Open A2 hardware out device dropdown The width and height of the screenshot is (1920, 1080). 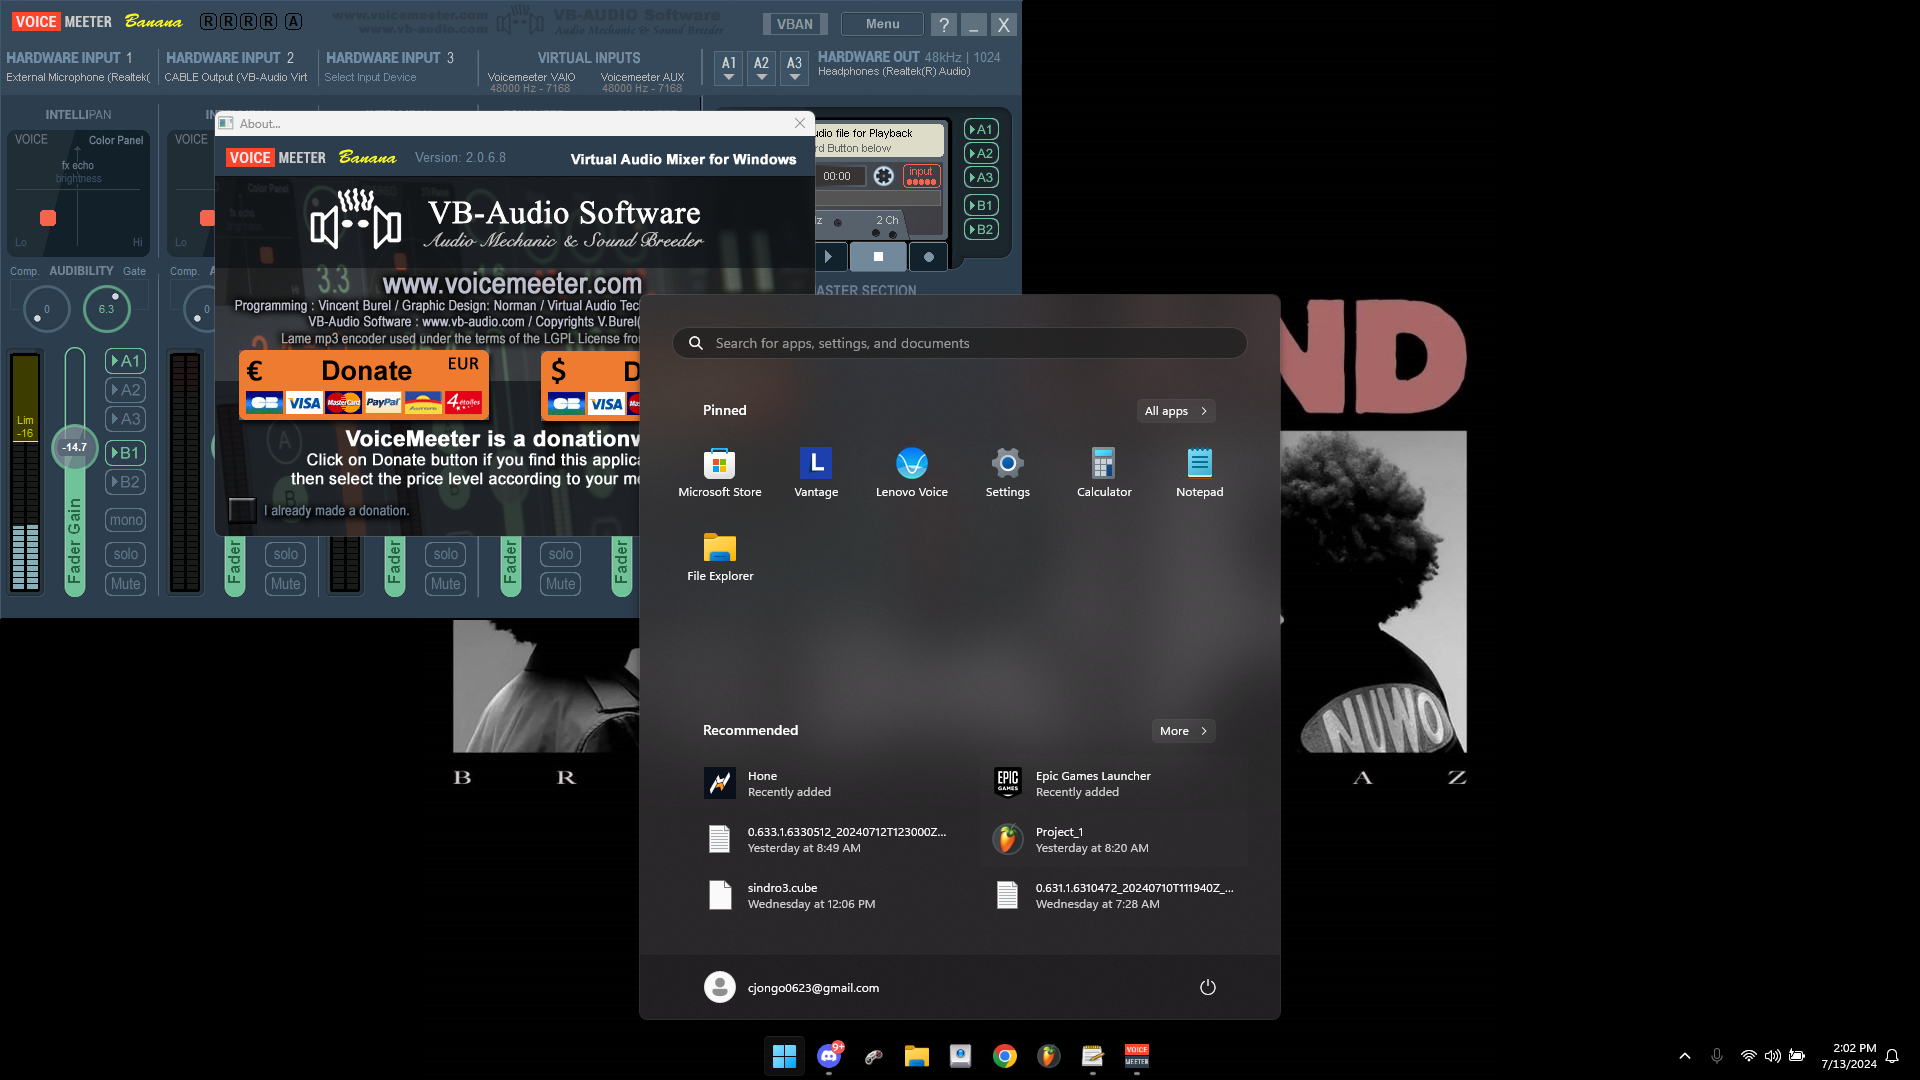click(x=761, y=67)
